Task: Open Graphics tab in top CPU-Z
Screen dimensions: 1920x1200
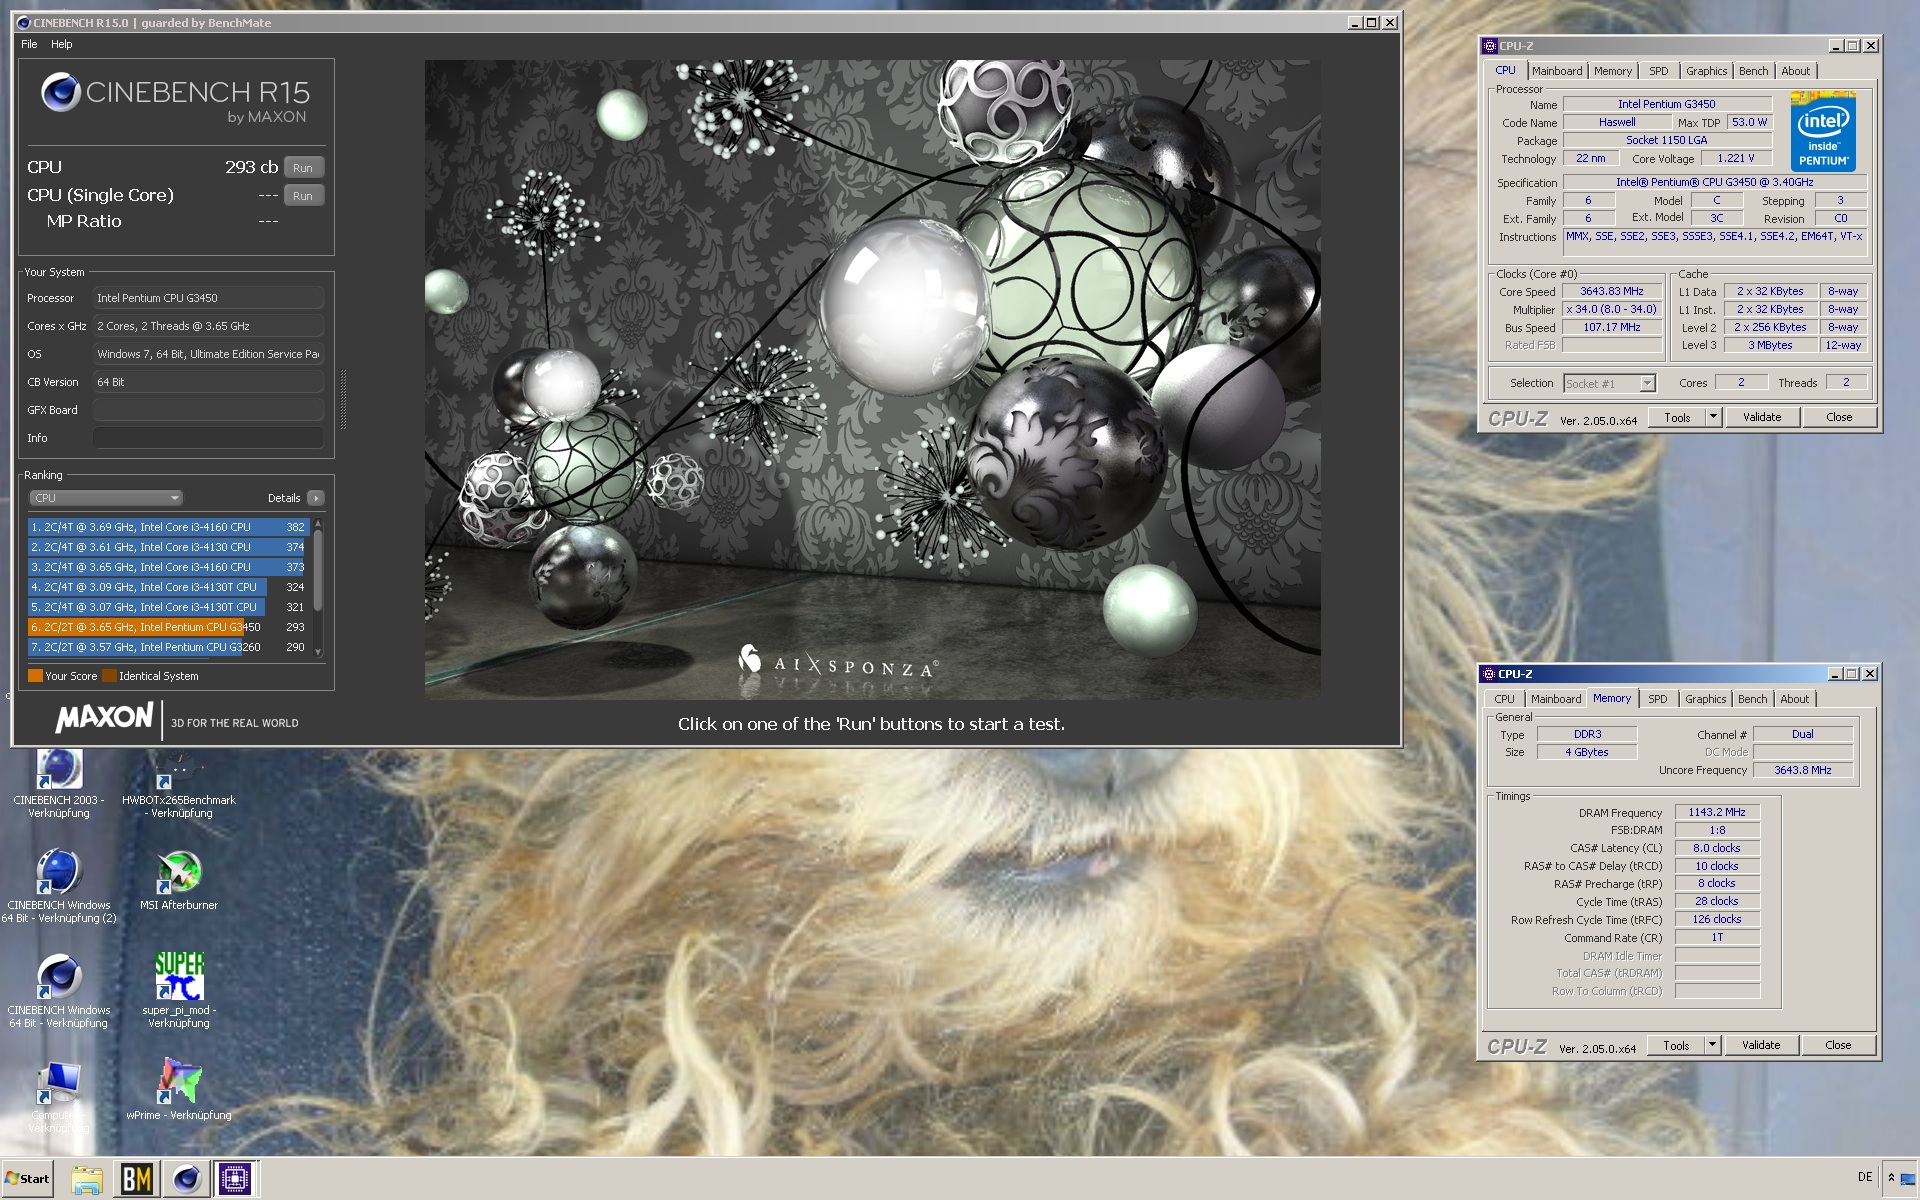Action: pos(1706,71)
